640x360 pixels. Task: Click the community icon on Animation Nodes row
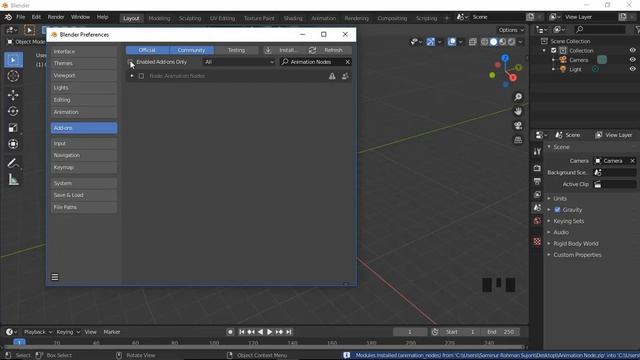tap(345, 76)
